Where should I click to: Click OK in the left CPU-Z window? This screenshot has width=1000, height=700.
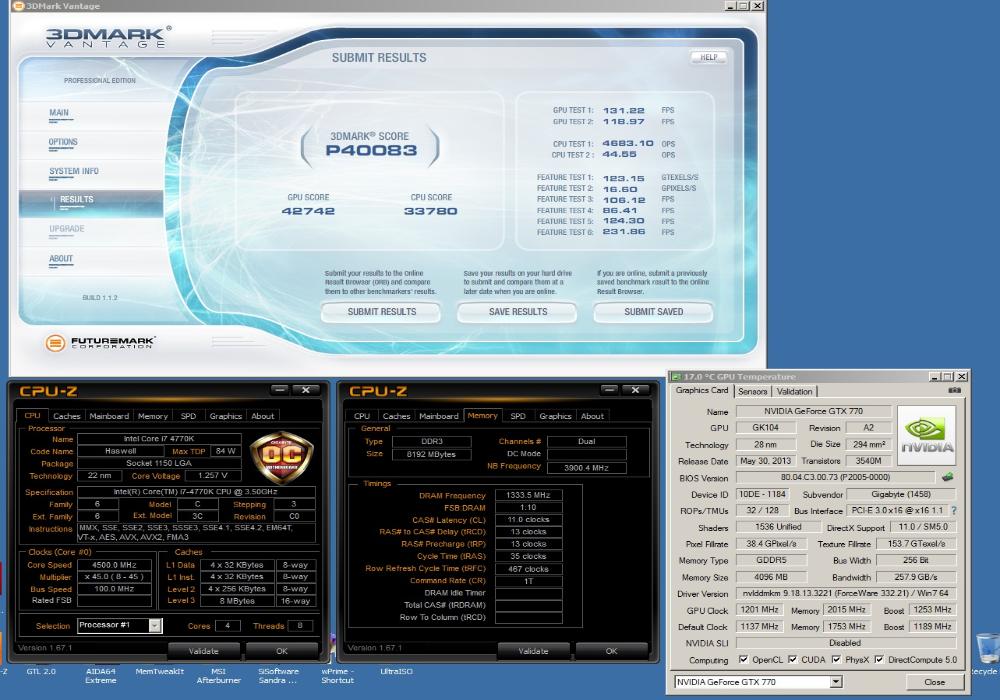(x=282, y=651)
